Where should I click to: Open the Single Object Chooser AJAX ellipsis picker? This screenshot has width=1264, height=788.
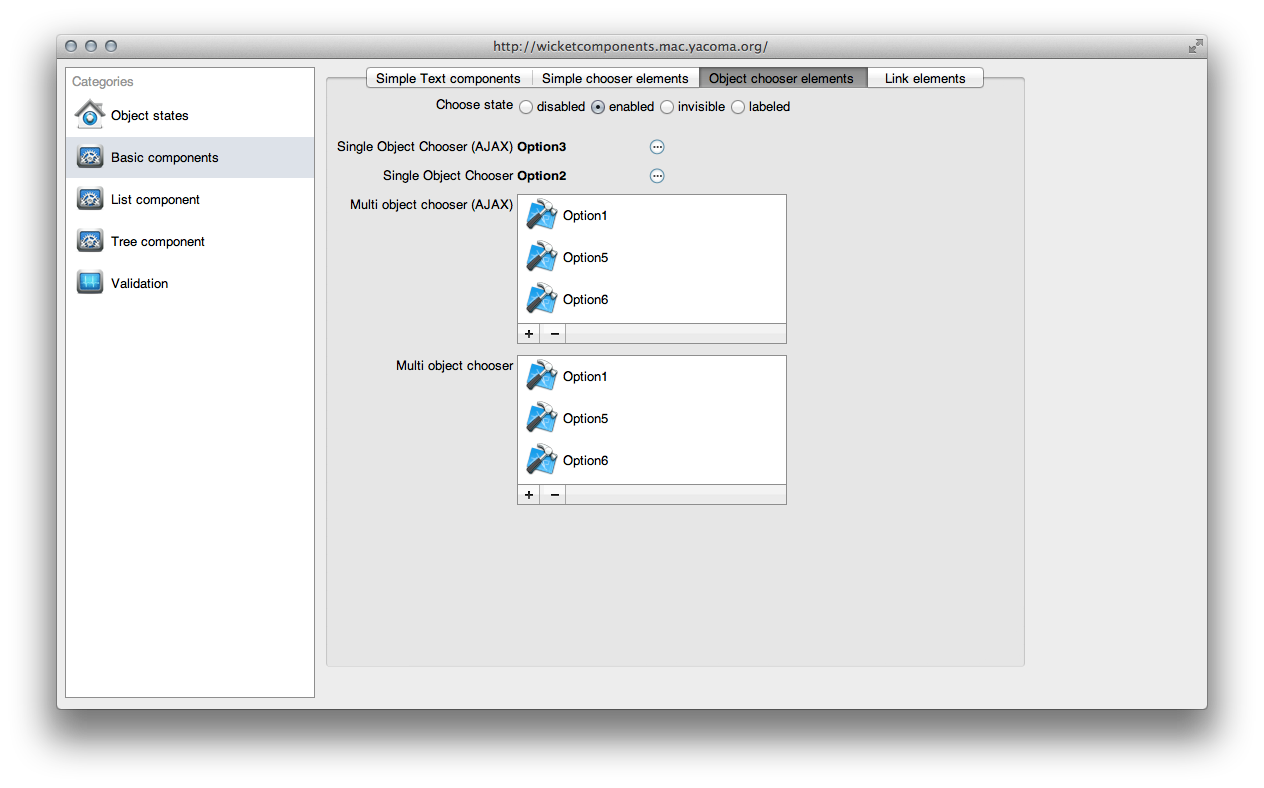(657, 147)
